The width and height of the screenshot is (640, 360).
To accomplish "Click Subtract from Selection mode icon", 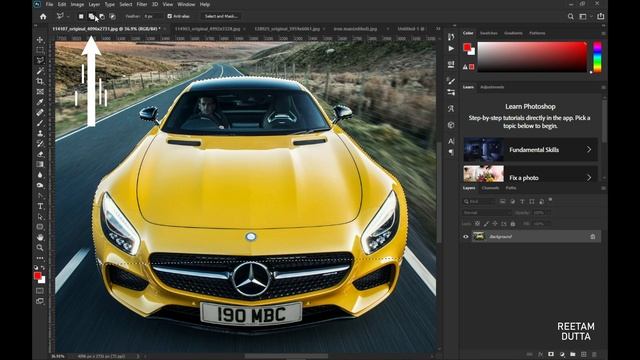I will (x=102, y=16).
